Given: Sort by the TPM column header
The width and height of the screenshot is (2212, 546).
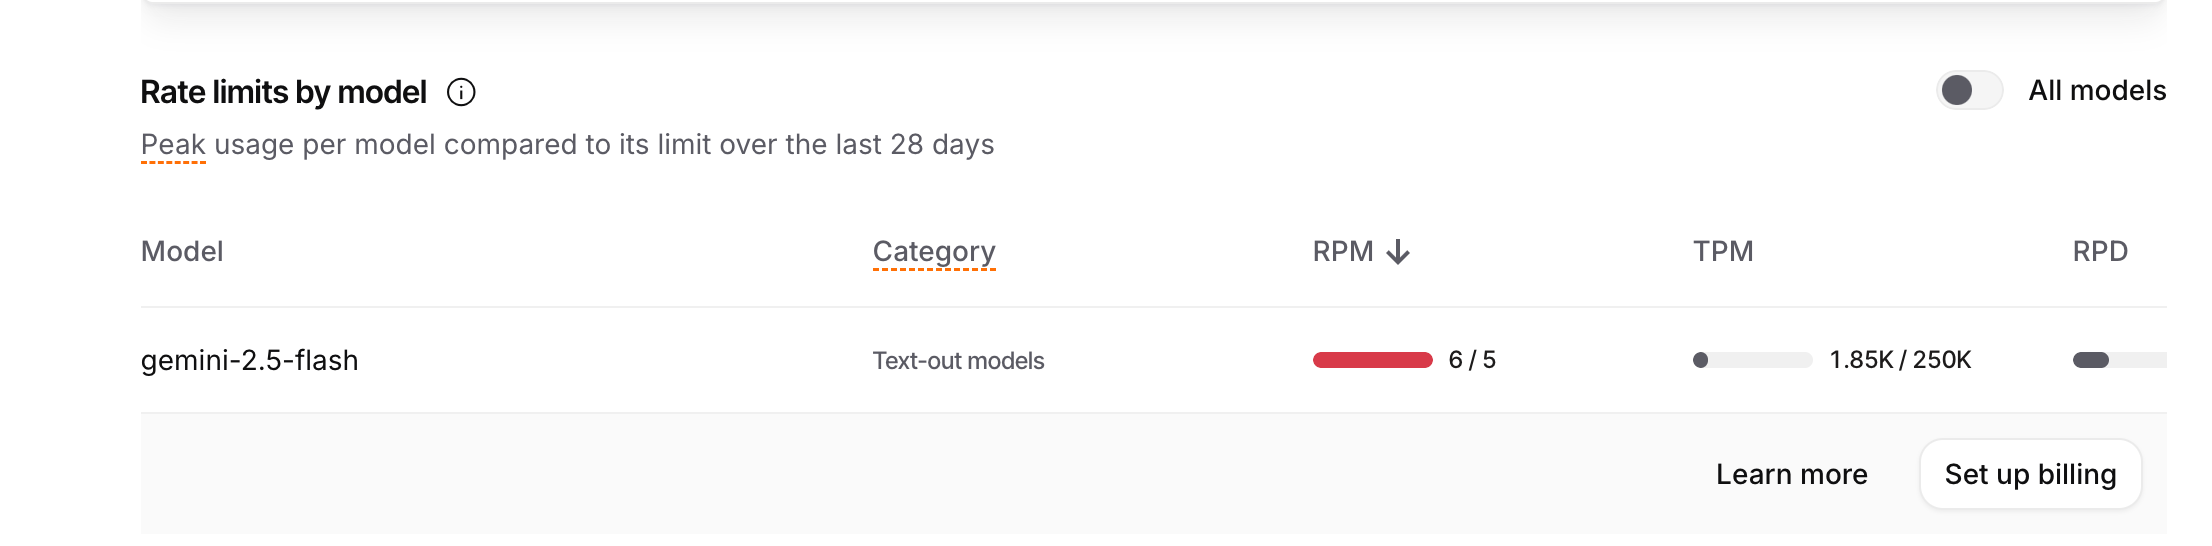Looking at the screenshot, I should pyautogui.click(x=1723, y=252).
